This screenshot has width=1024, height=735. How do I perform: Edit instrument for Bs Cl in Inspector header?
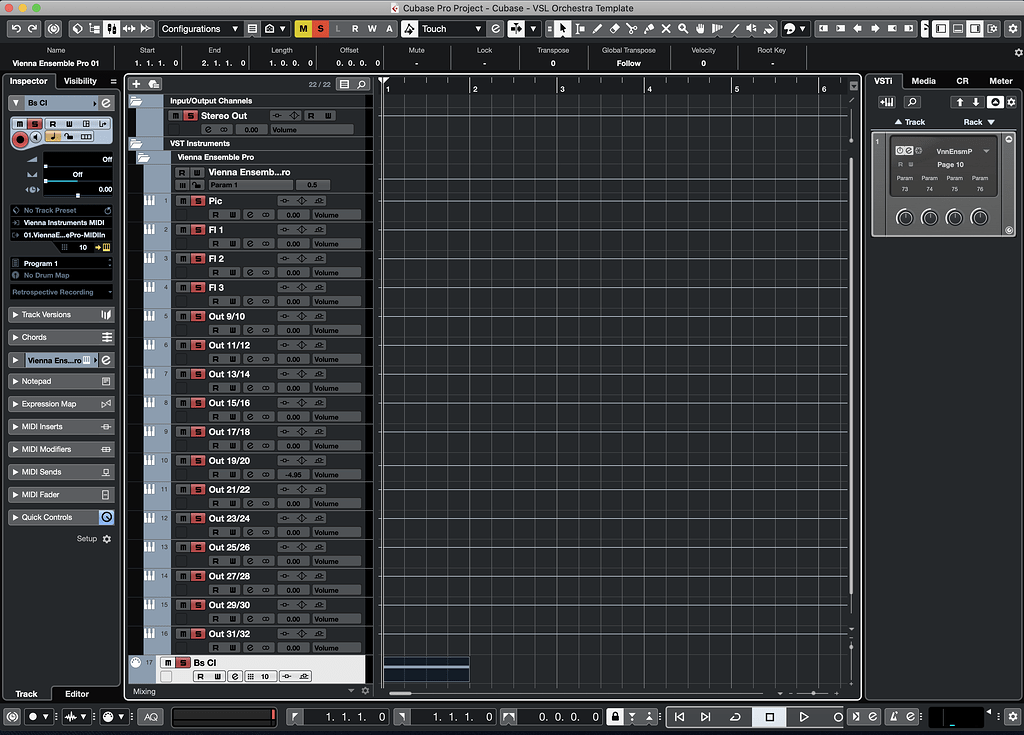[x=106, y=103]
